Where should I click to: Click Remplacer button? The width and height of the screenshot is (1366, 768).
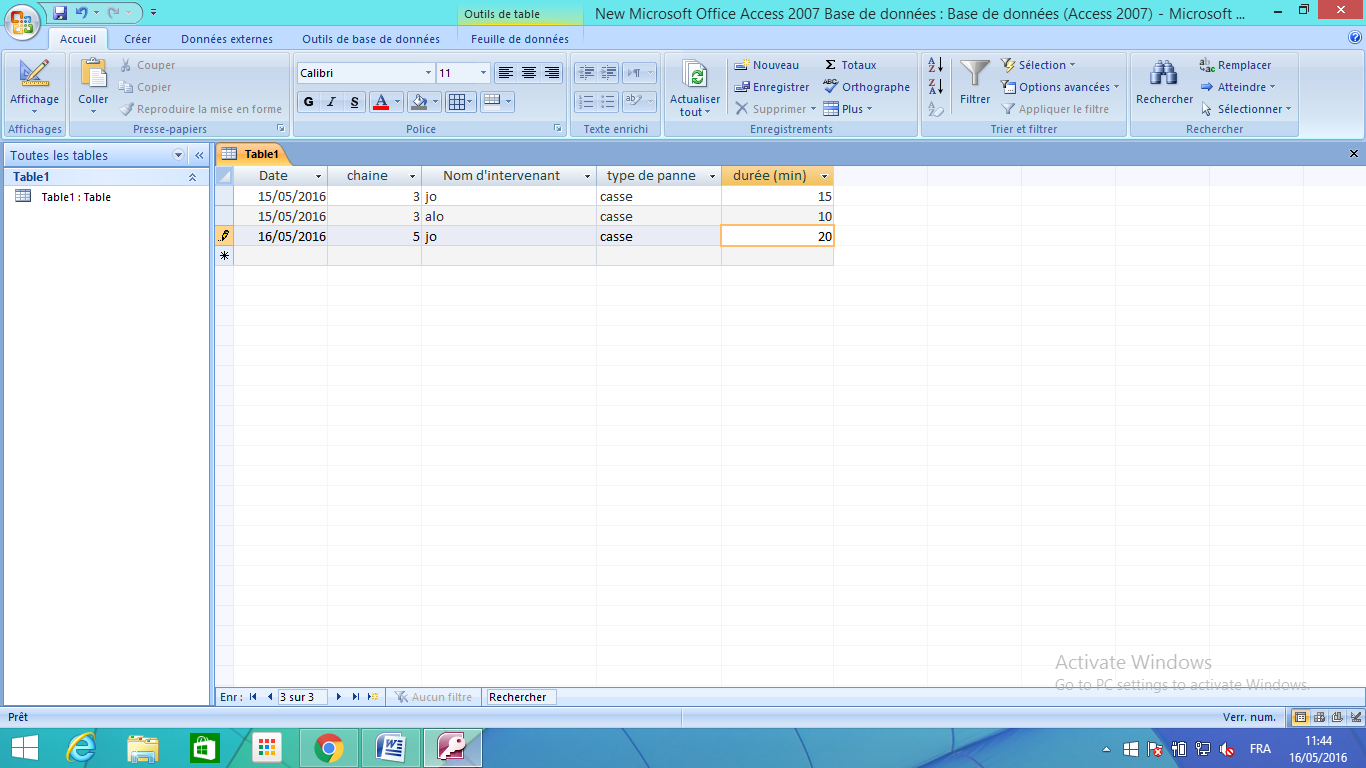coord(1236,65)
